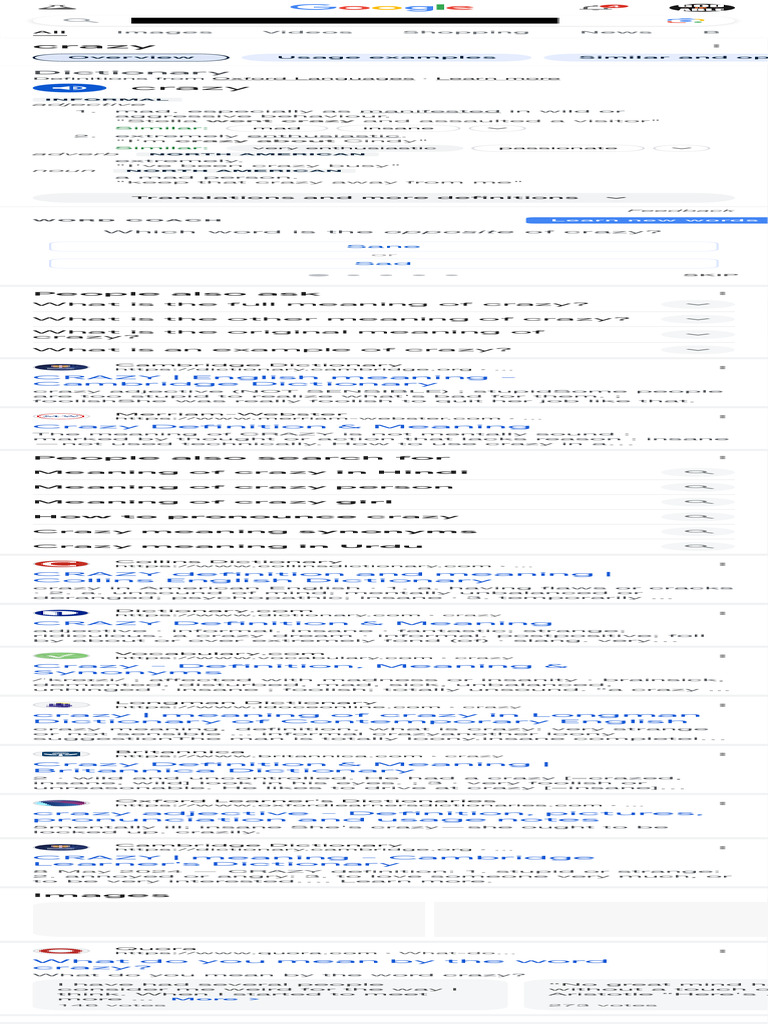The image size is (768, 1024).
Task: Expand Translations and more definitions
Action: pyautogui.click(x=383, y=197)
